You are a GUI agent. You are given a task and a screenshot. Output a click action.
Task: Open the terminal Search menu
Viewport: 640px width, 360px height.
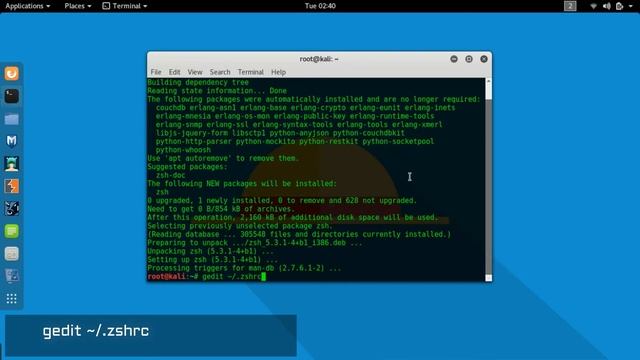coord(220,72)
